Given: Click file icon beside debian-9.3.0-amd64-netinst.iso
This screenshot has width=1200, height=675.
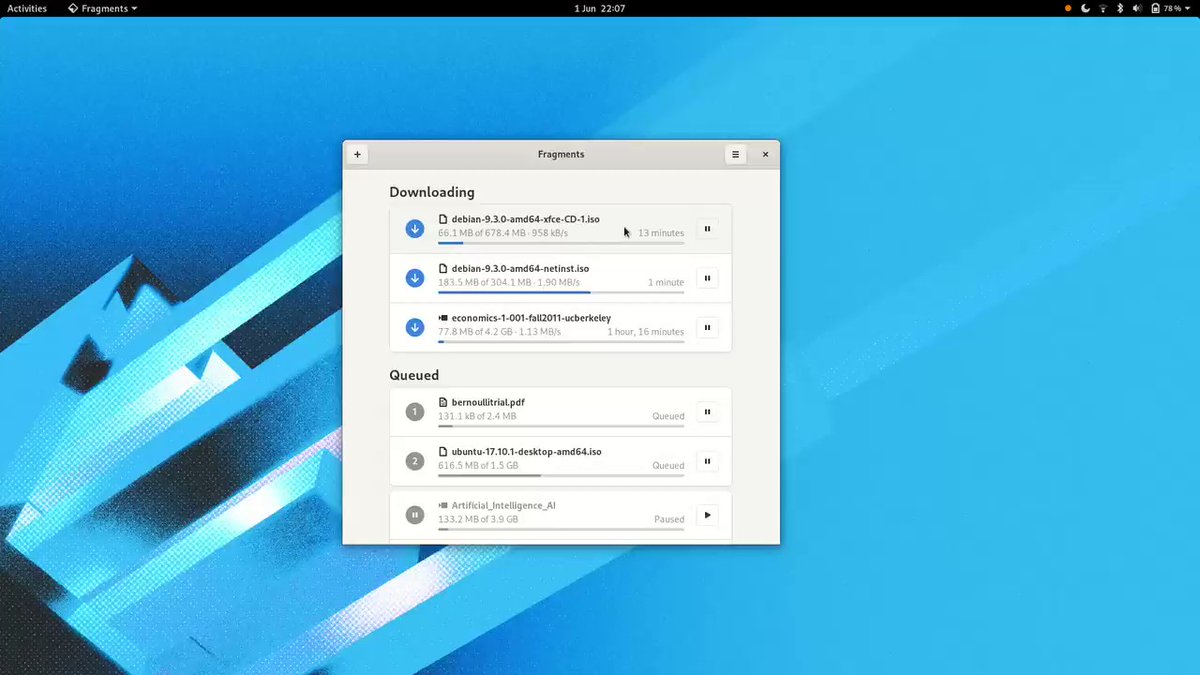Looking at the screenshot, I should coord(443,268).
